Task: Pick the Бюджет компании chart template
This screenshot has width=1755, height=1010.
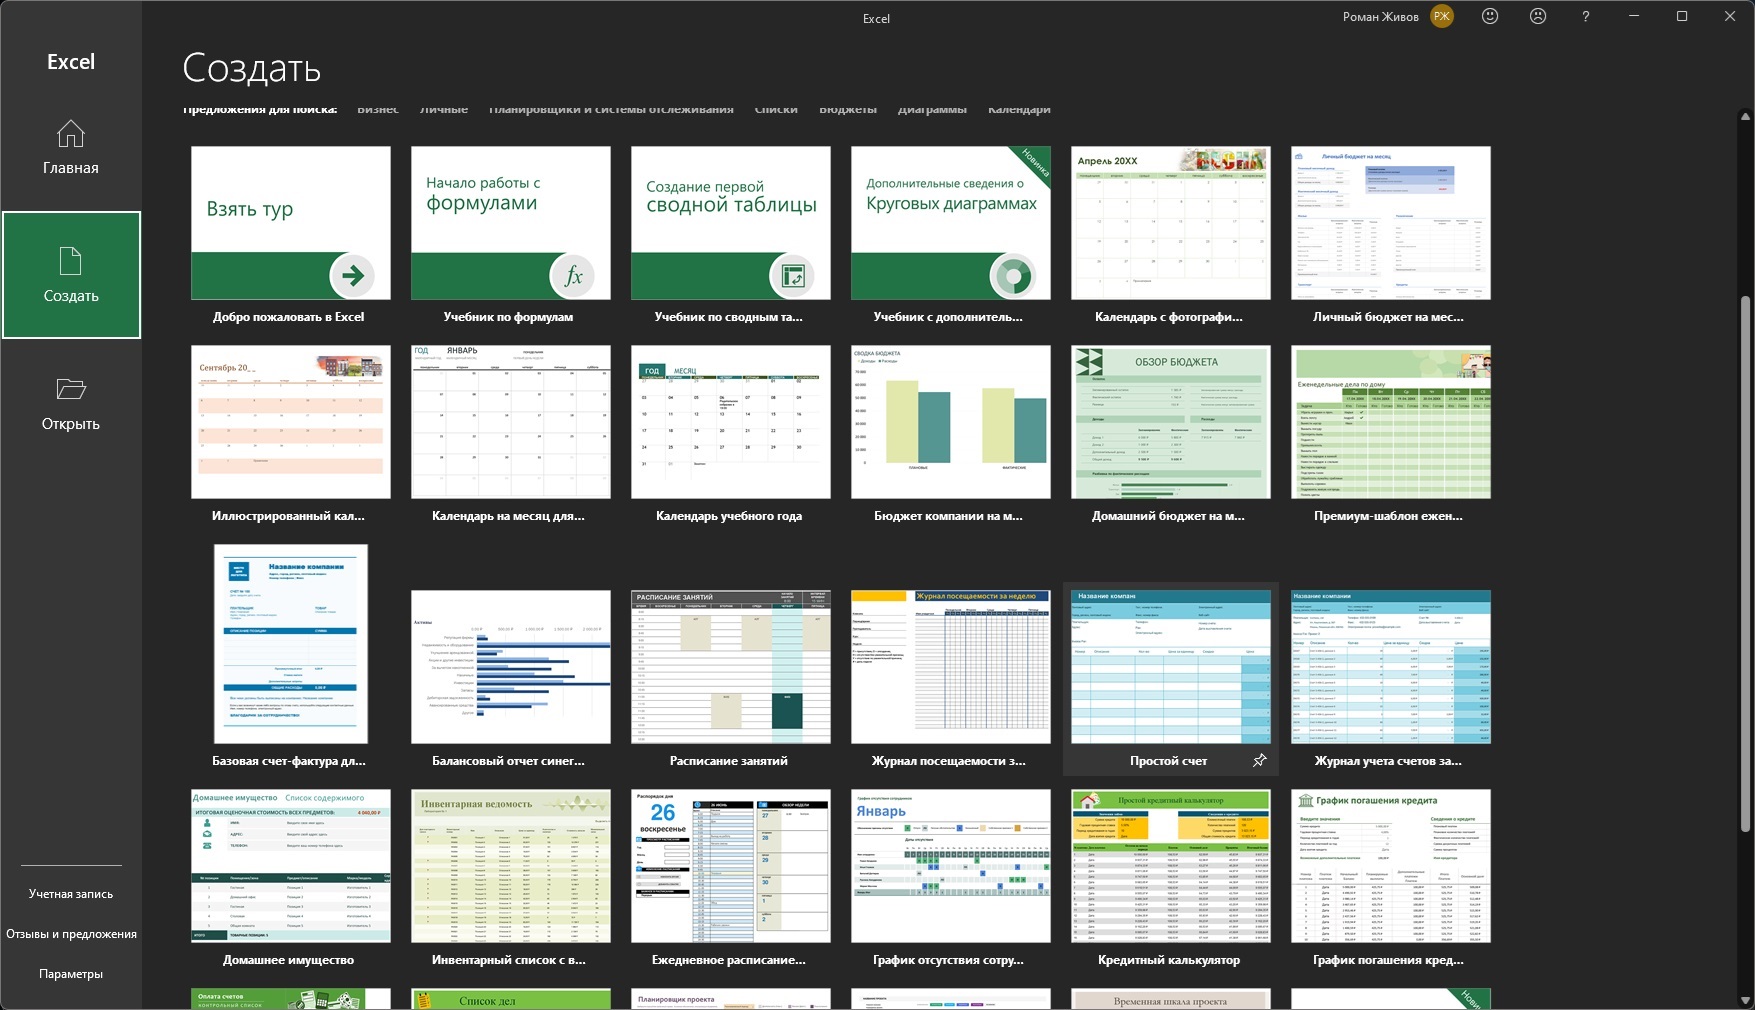Action: [951, 422]
